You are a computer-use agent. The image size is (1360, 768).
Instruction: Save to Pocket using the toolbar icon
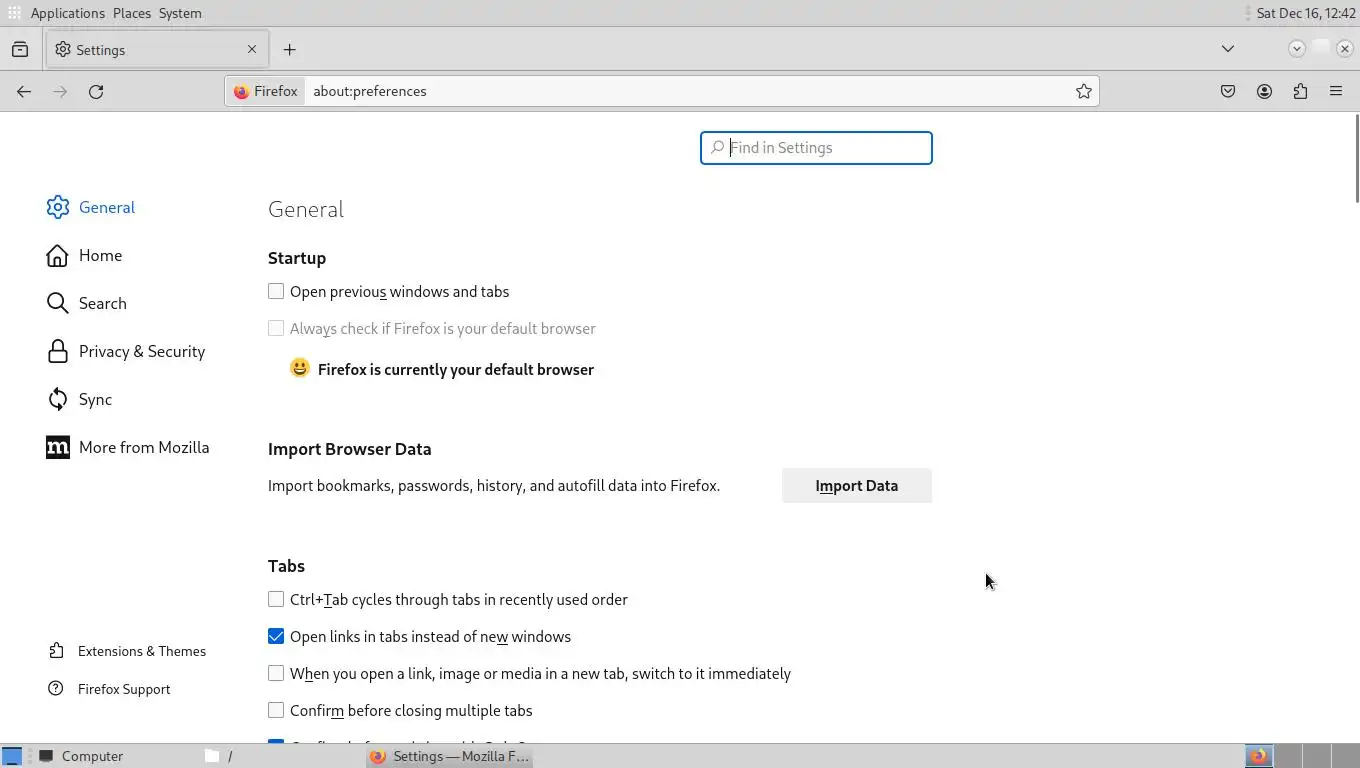(1228, 91)
